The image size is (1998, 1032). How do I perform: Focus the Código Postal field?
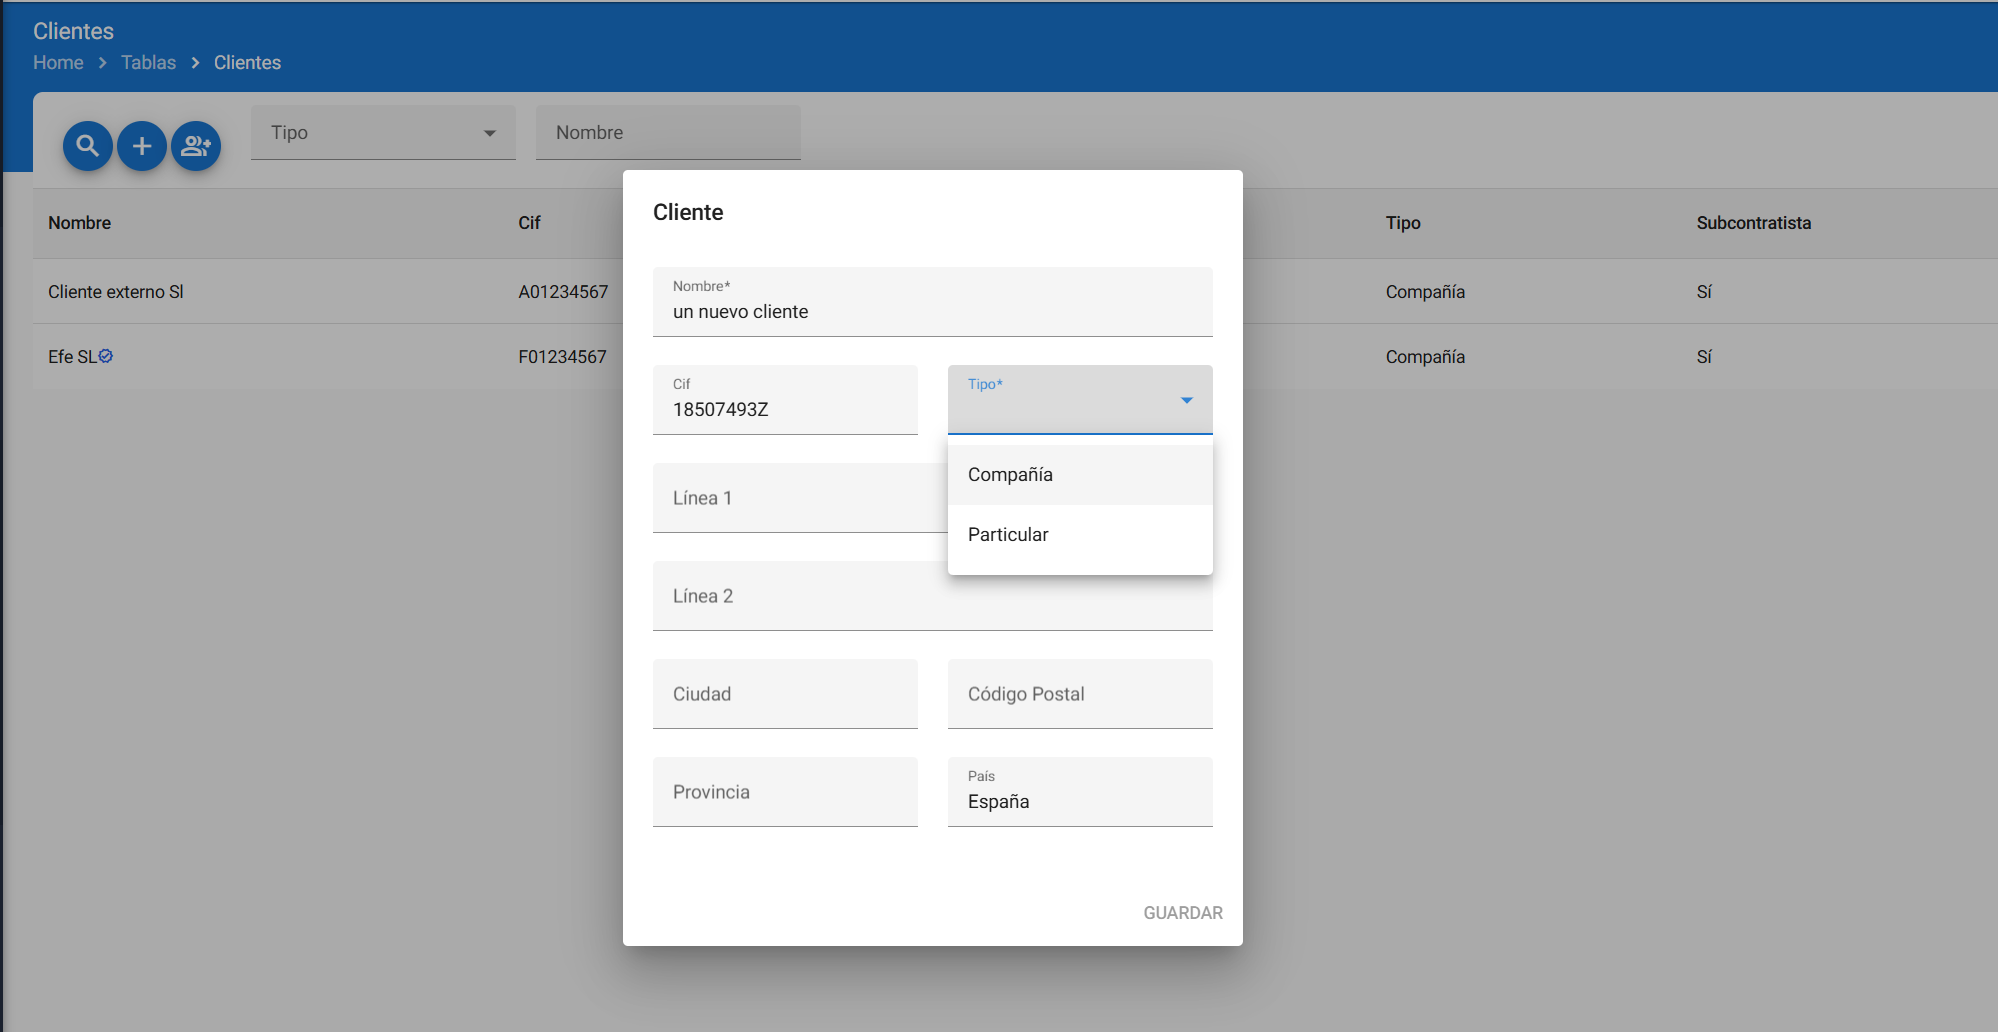1079,694
